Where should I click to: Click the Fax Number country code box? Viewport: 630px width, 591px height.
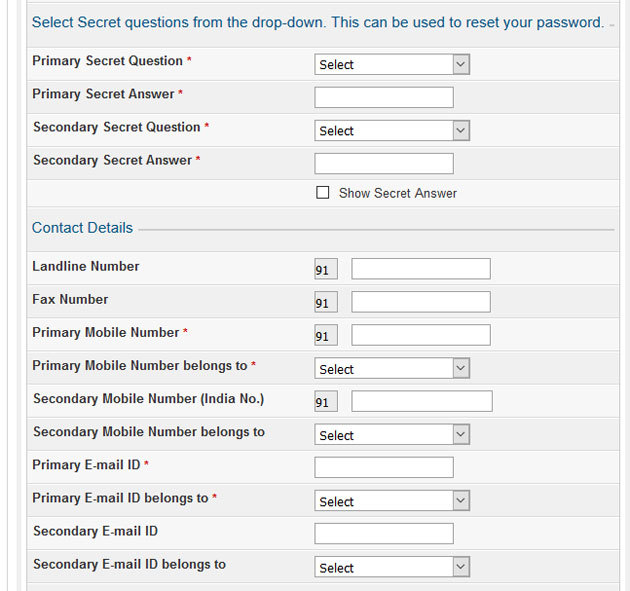325,303
